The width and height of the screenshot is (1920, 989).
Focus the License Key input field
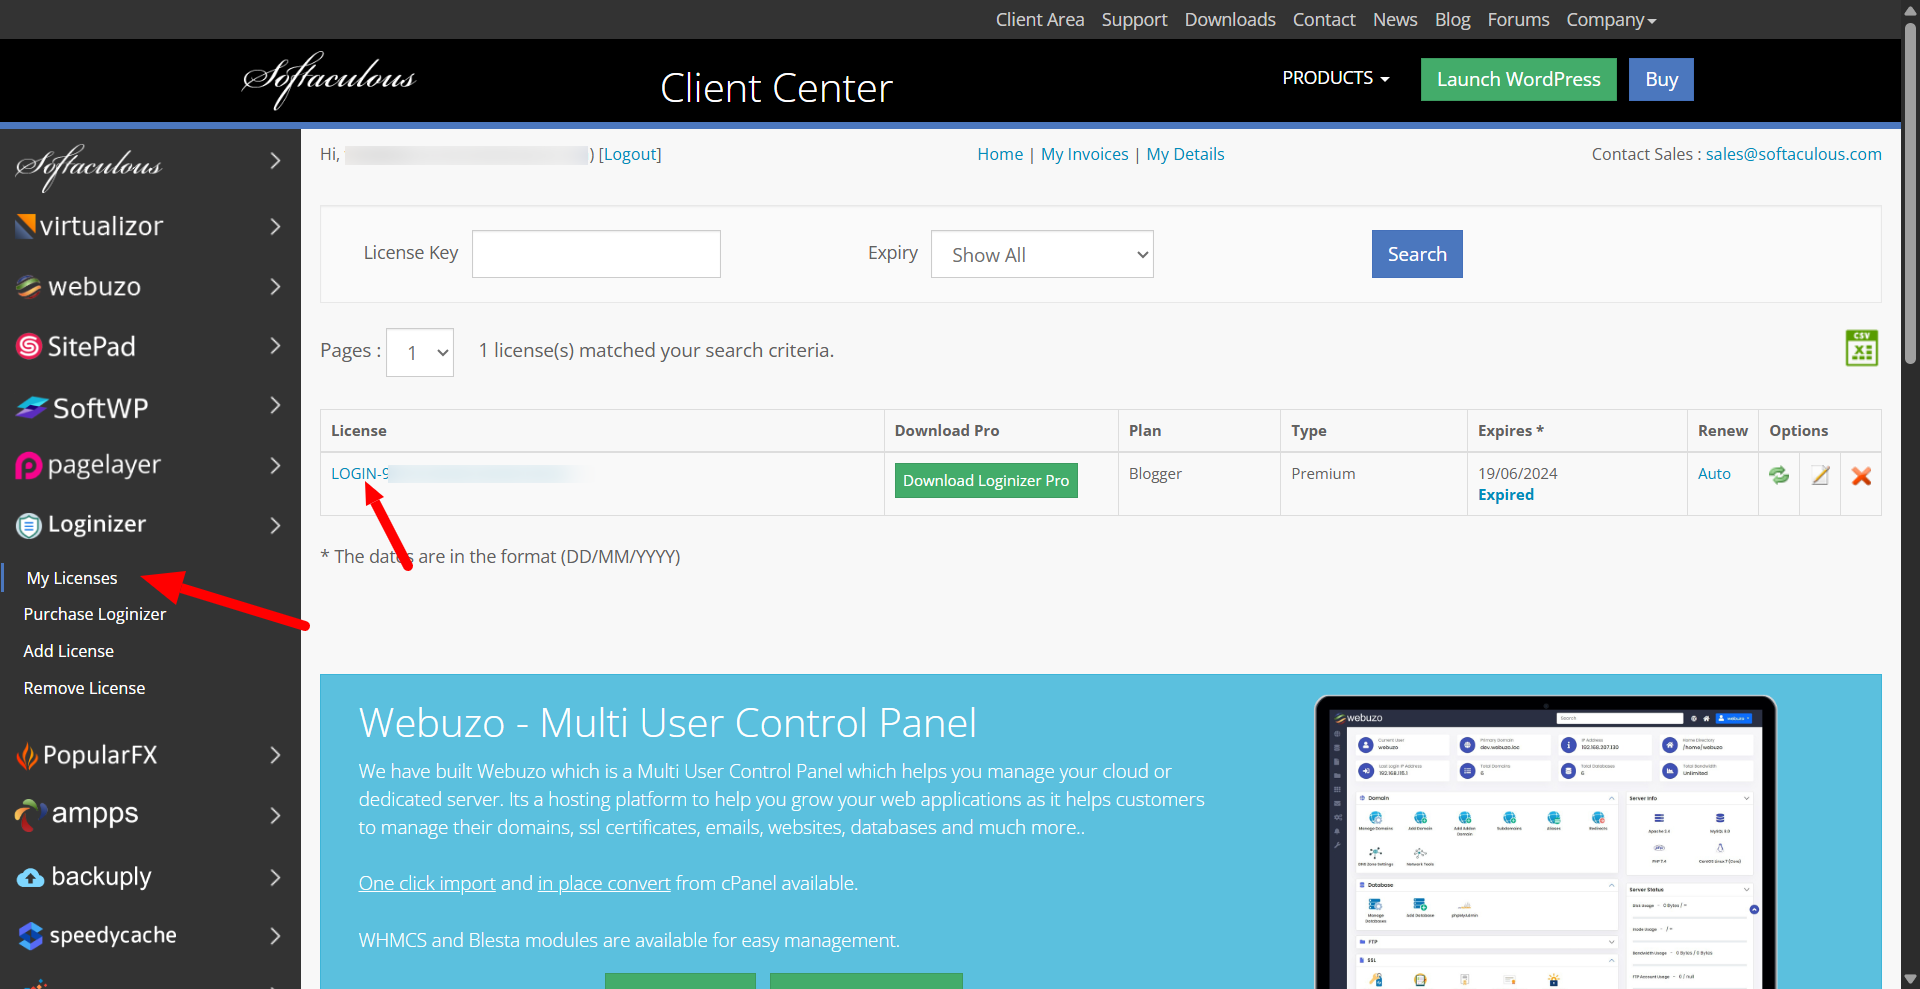(596, 254)
